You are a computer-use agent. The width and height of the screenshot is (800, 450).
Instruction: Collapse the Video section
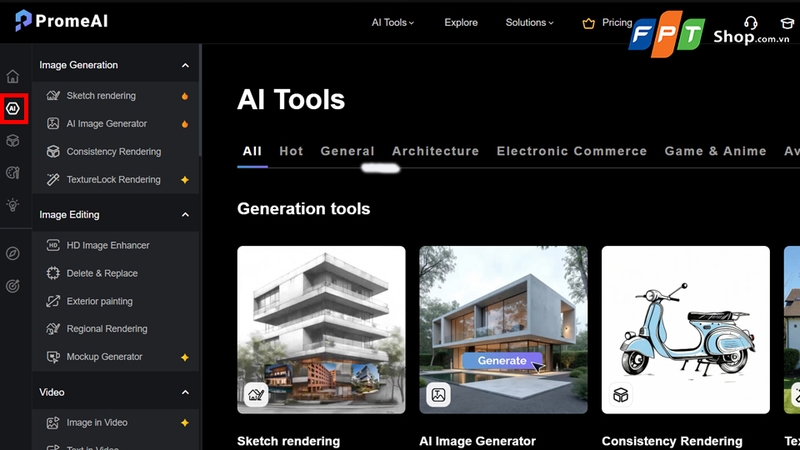(185, 392)
